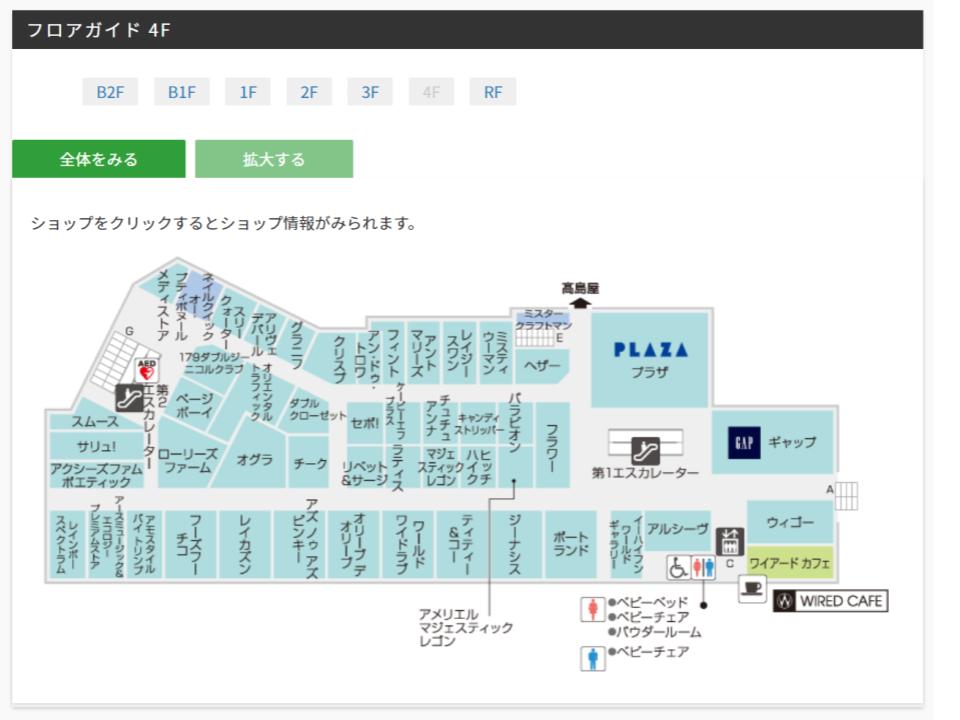Open the ハピイックチ shop on the map
This screenshot has height=720, width=960.
478,467
